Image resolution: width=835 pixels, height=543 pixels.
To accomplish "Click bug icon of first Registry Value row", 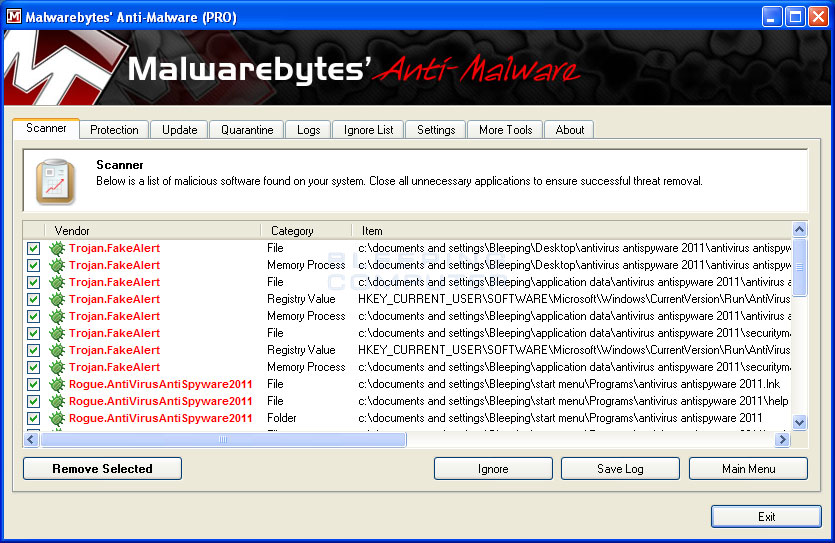I will tap(57, 299).
